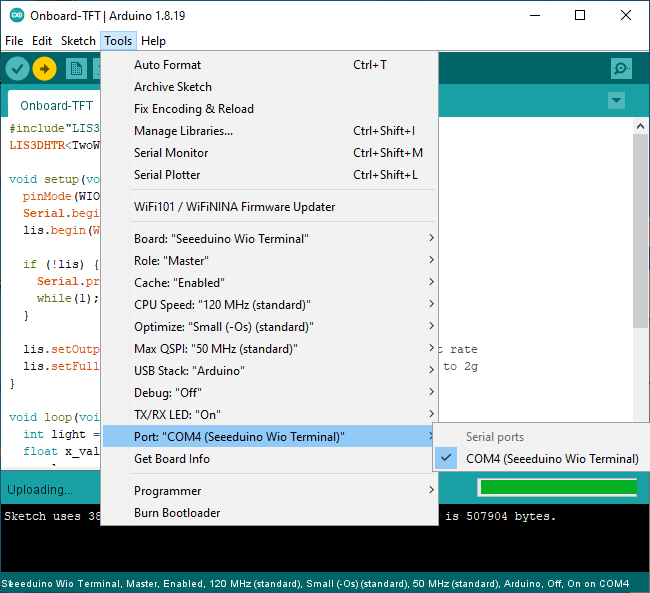Click the "Serial ports" header label

click(x=495, y=437)
